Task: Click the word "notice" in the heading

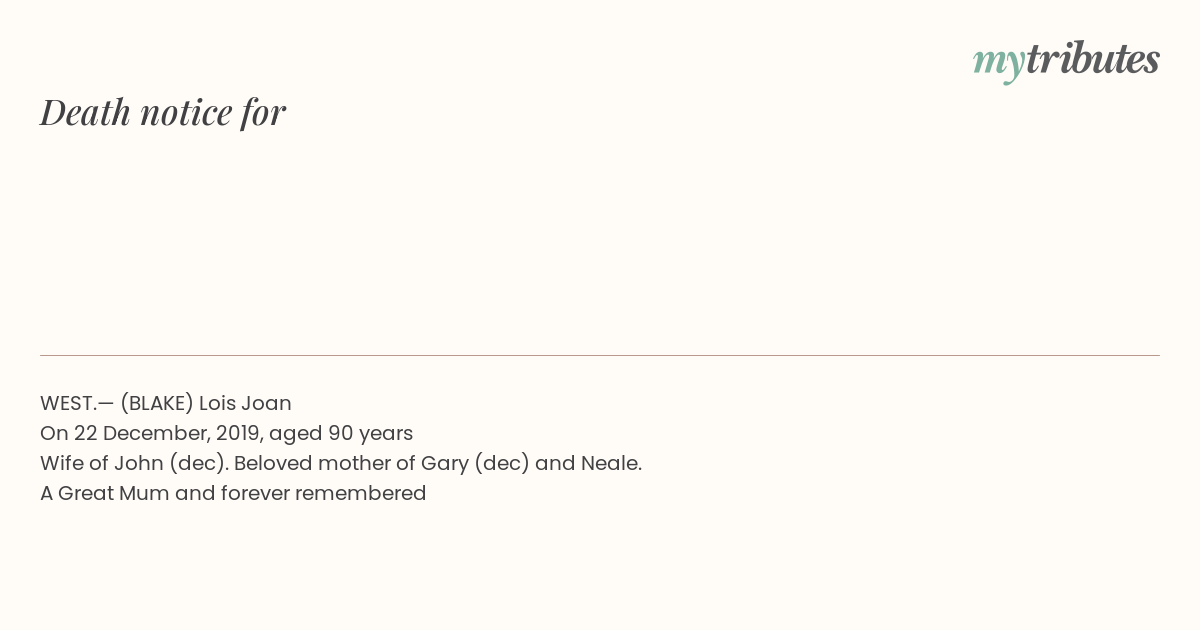Action: [x=186, y=114]
